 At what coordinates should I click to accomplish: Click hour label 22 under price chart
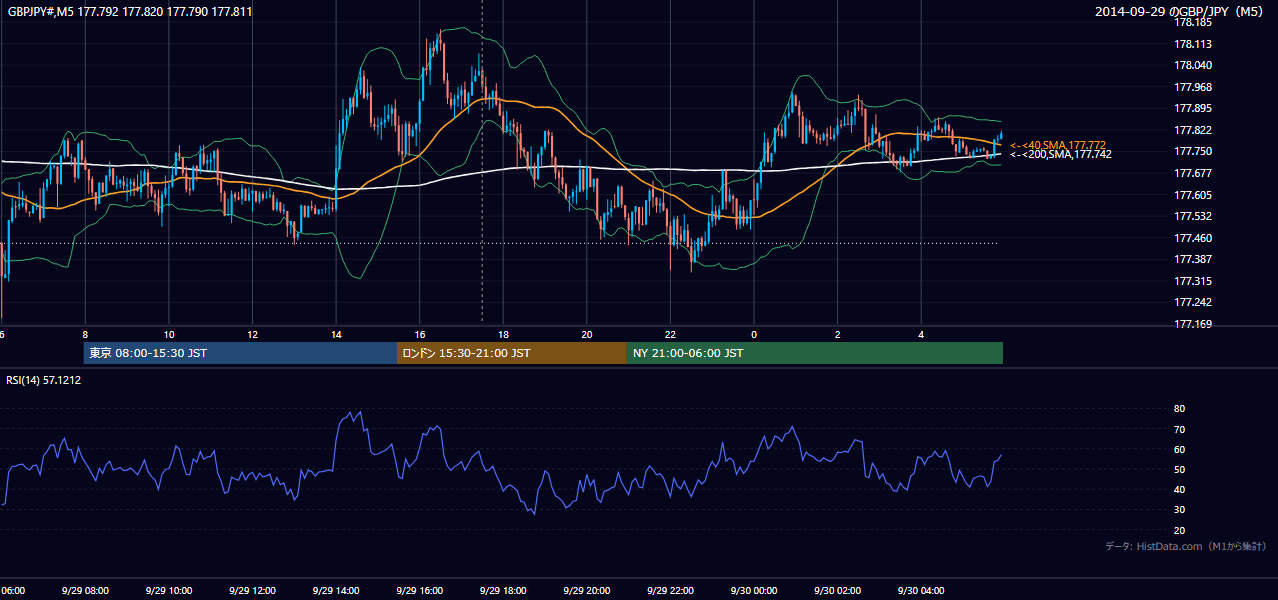click(670, 334)
